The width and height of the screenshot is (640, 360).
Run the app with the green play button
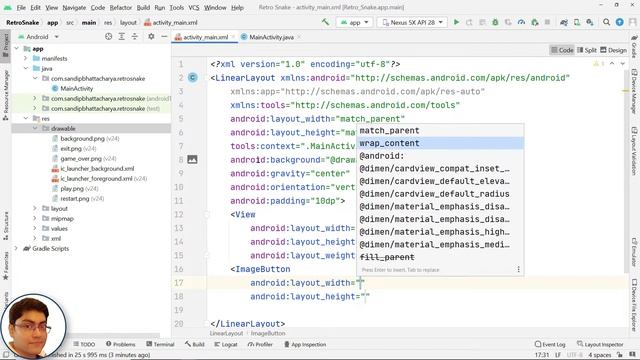tap(456, 22)
